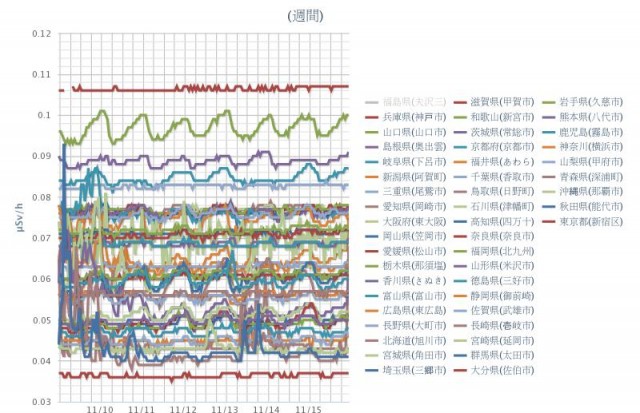Viewport: 640px width, 413px height.
Task: Click the 0.06 y-axis value
Action: tap(42, 279)
